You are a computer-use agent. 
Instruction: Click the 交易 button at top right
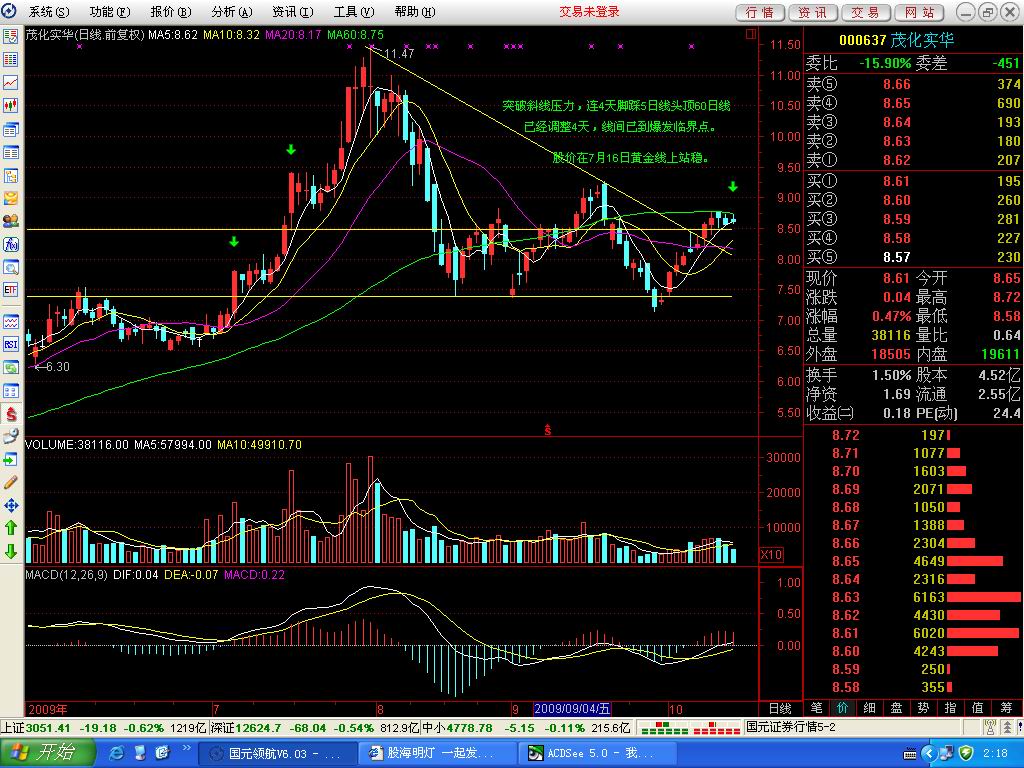tap(866, 12)
